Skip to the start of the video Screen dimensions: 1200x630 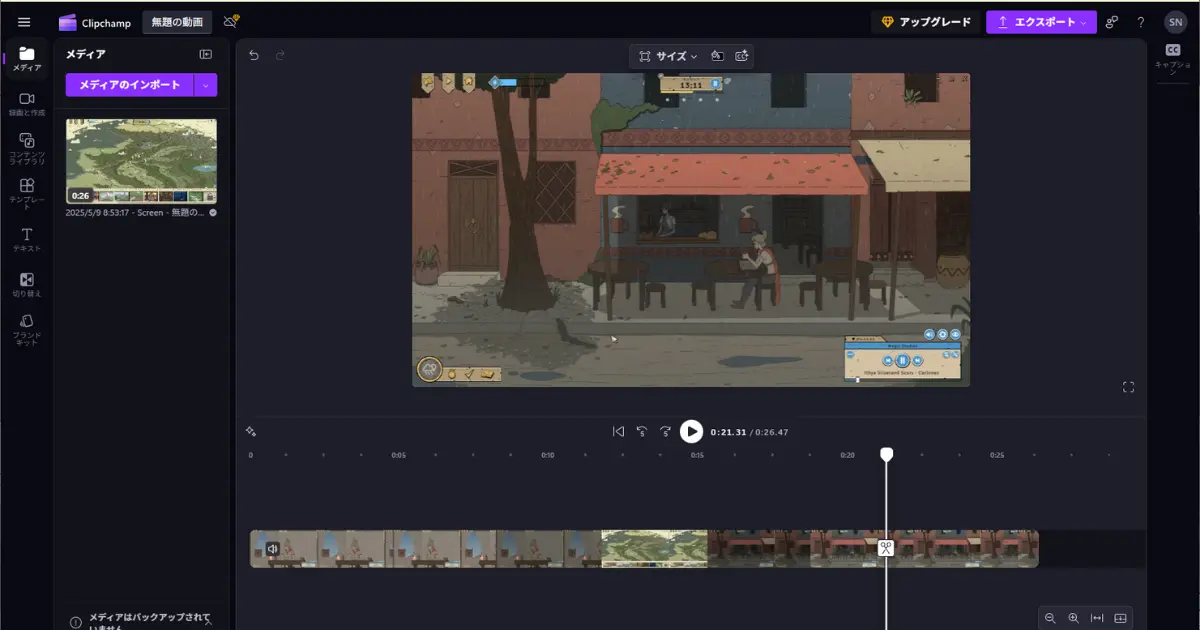point(618,431)
